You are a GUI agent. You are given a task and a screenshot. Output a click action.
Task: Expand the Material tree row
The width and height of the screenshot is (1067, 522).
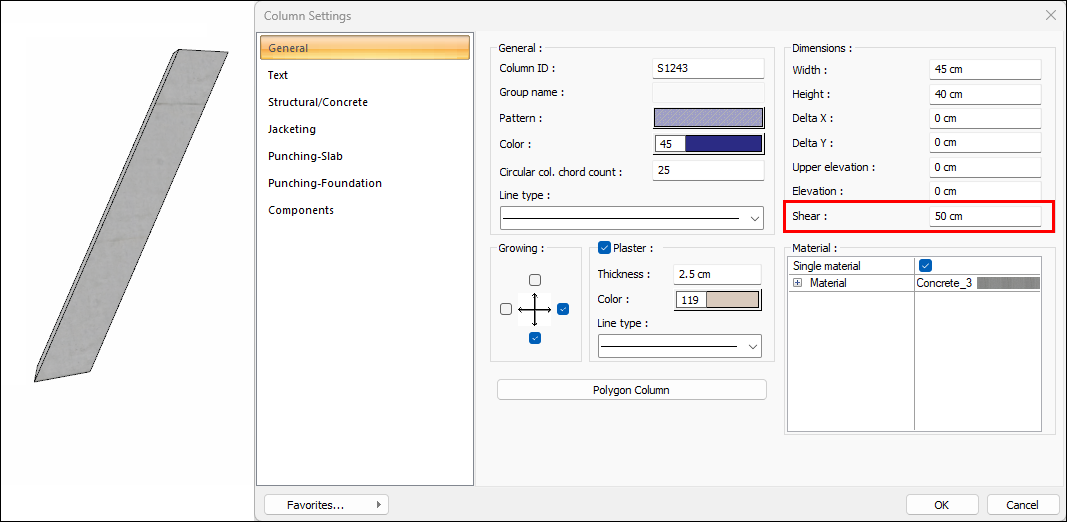[x=798, y=282]
